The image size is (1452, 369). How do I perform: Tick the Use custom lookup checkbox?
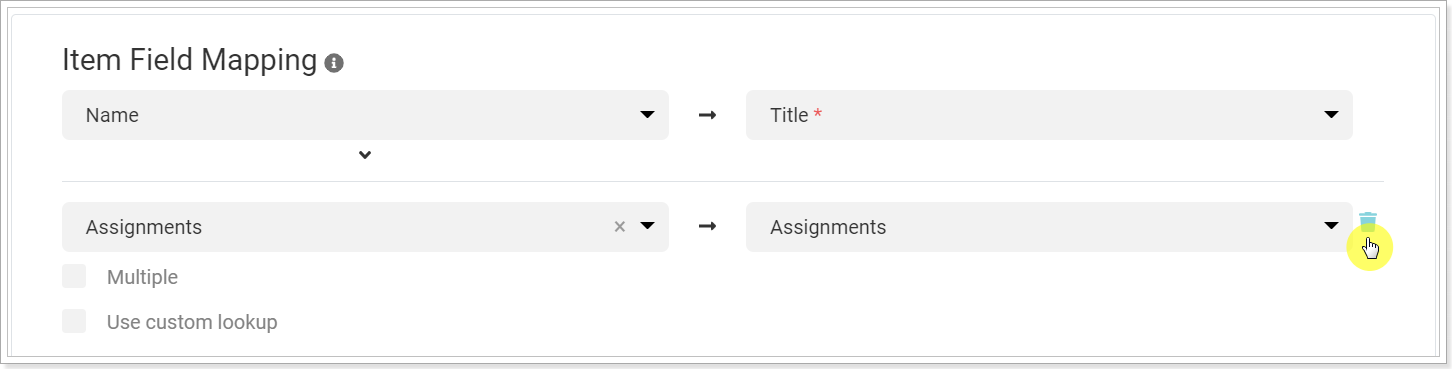pos(74,321)
